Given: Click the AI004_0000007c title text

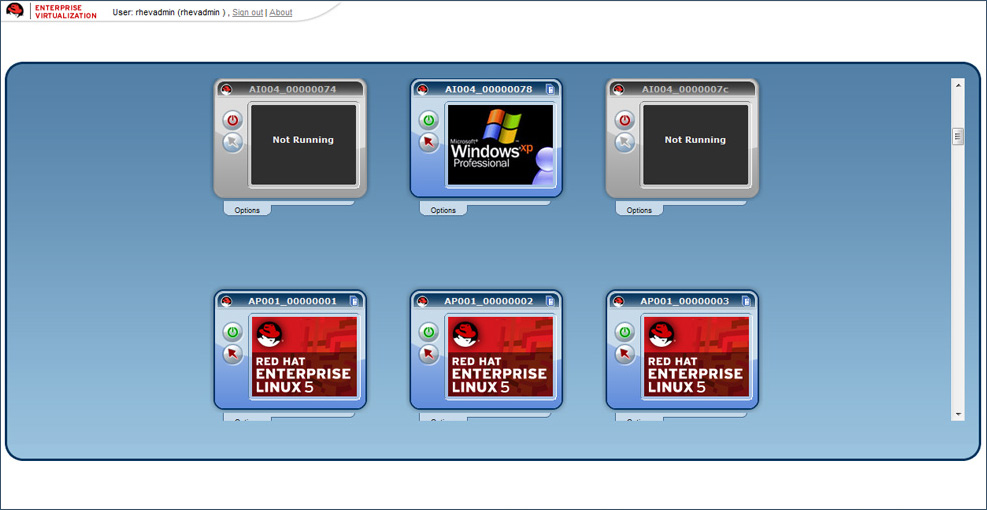Looking at the screenshot, I should coord(685,89).
